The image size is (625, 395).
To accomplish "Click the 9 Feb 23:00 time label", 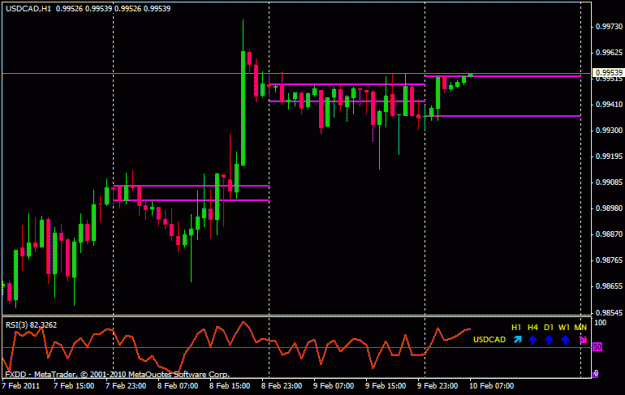I will point(438,386).
